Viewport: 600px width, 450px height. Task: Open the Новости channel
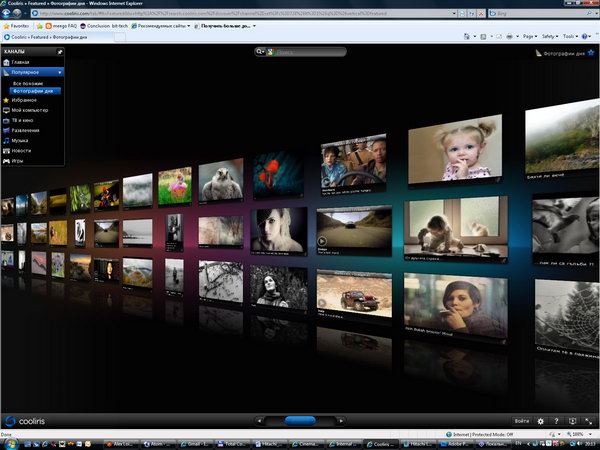point(22,150)
